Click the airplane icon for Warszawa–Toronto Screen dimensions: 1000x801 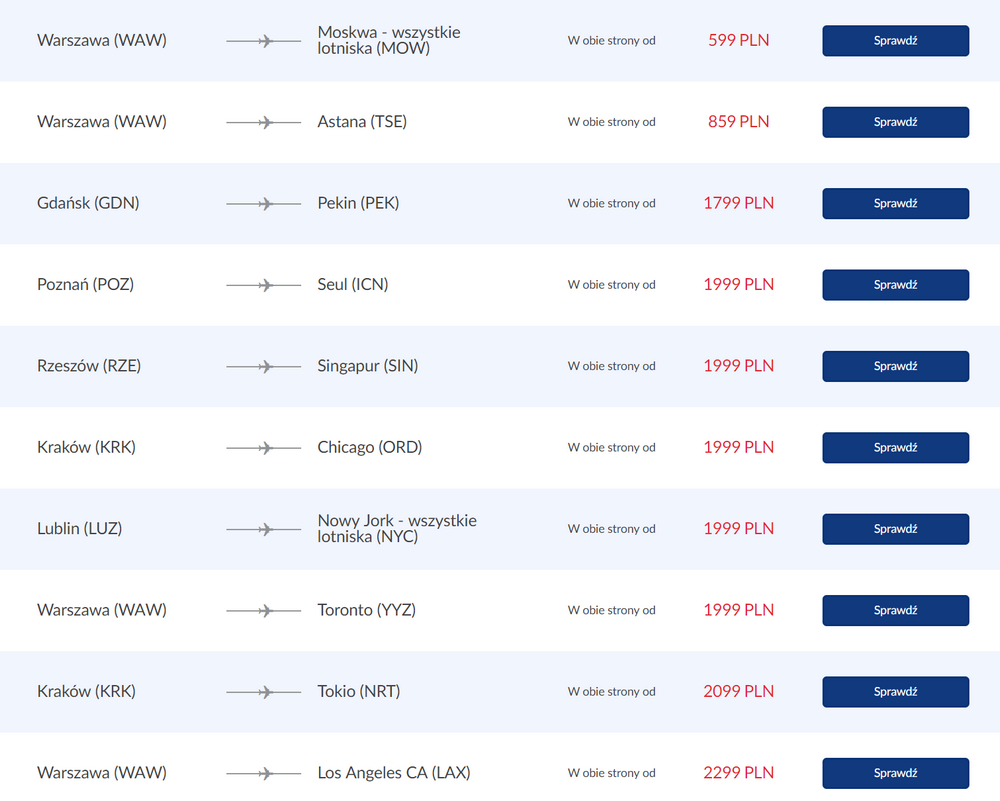coord(265,611)
